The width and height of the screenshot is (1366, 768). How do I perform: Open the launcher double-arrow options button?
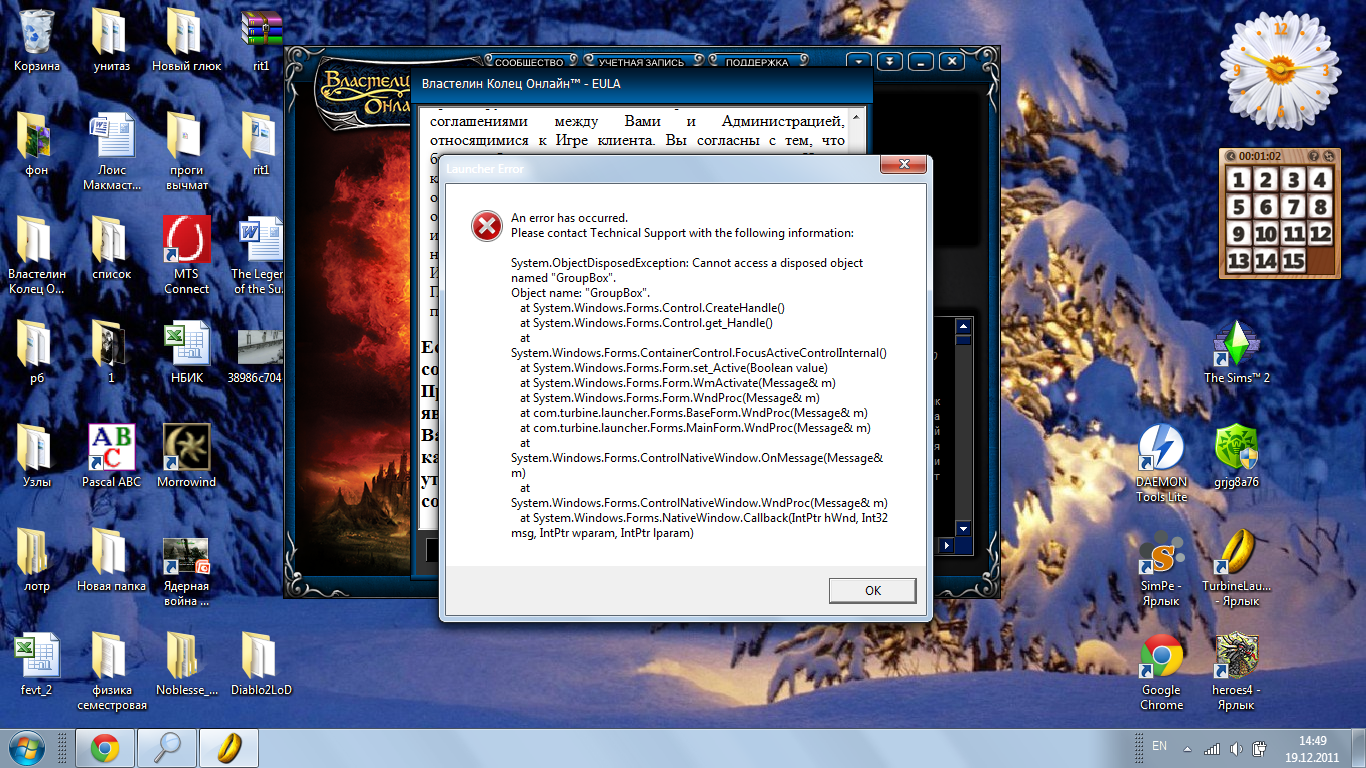click(x=890, y=61)
